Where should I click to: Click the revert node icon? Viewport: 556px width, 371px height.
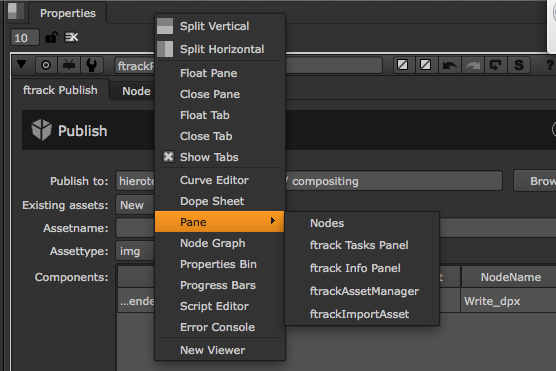(495, 65)
